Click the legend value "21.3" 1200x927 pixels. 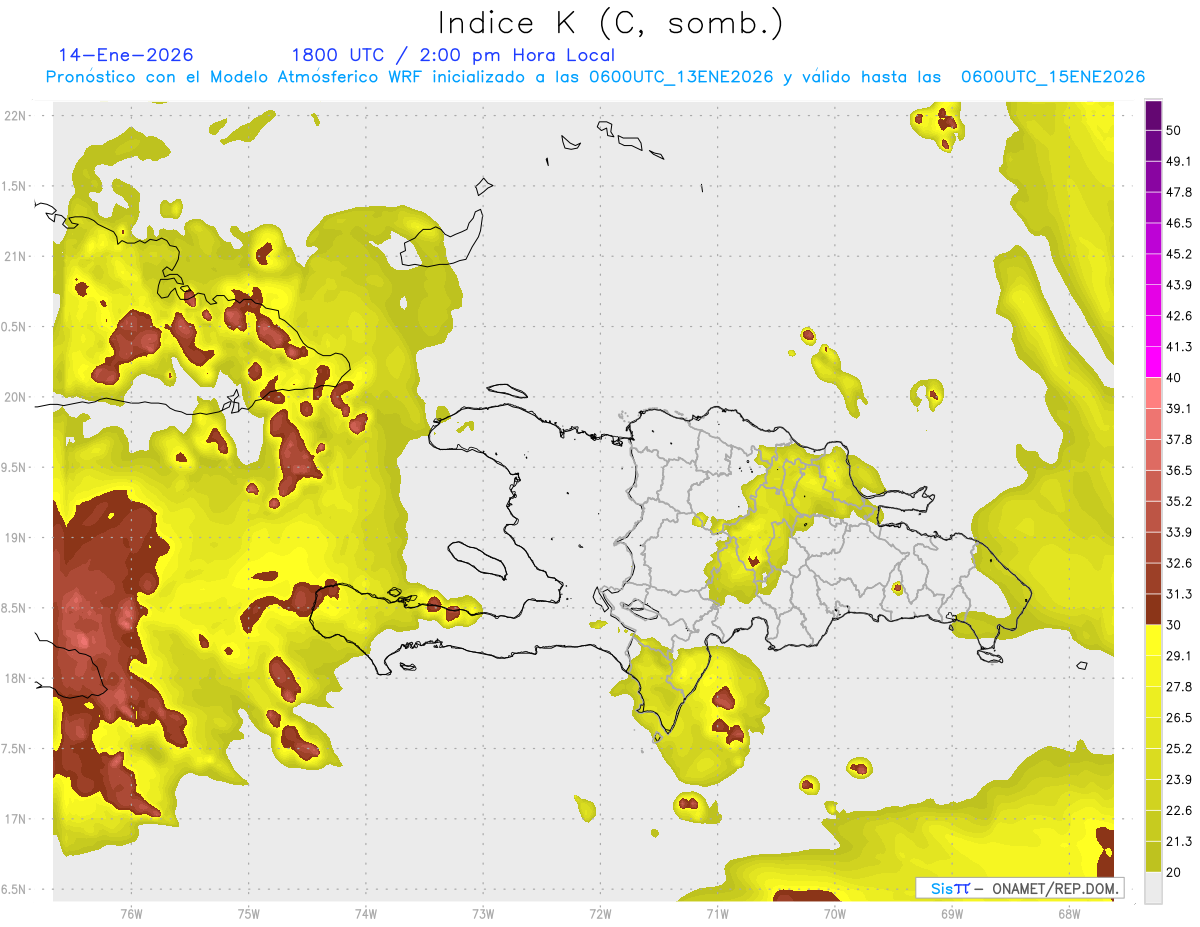click(x=1179, y=842)
